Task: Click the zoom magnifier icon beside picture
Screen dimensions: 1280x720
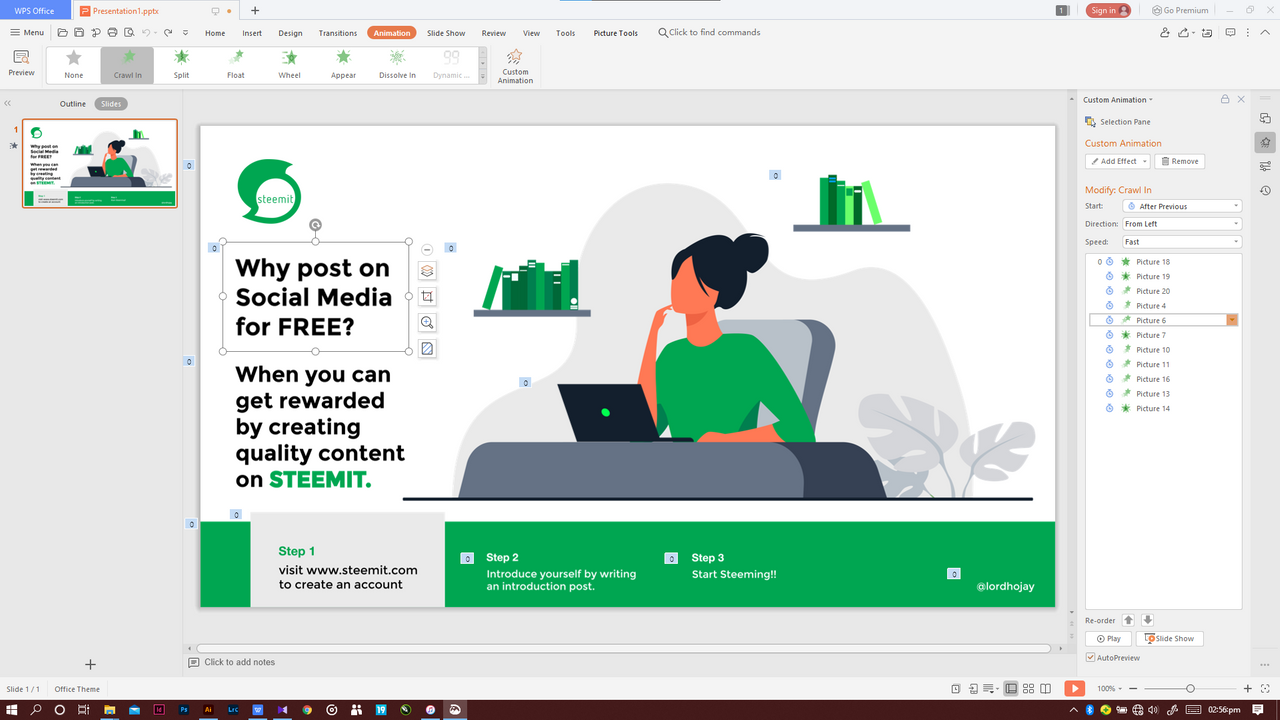Action: [x=427, y=323]
